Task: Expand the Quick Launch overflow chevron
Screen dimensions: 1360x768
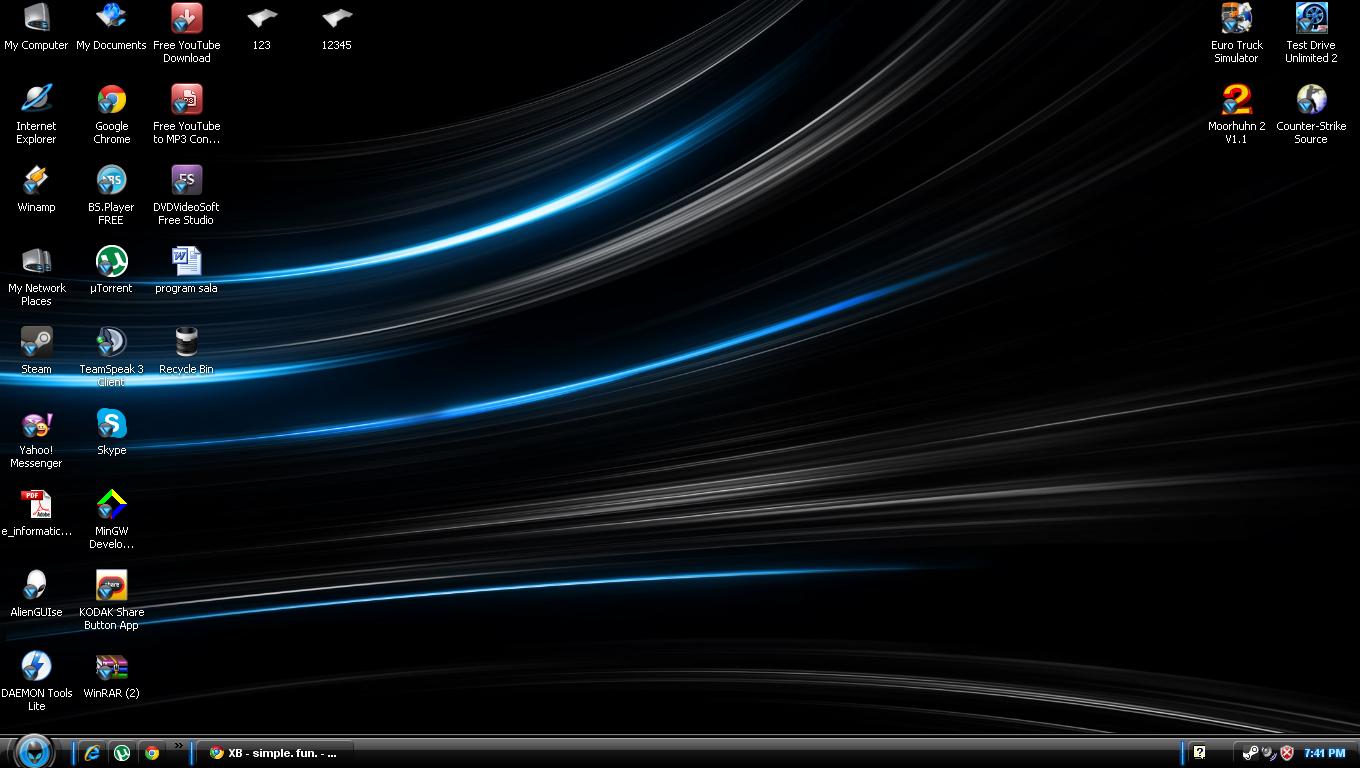Action: pos(179,745)
